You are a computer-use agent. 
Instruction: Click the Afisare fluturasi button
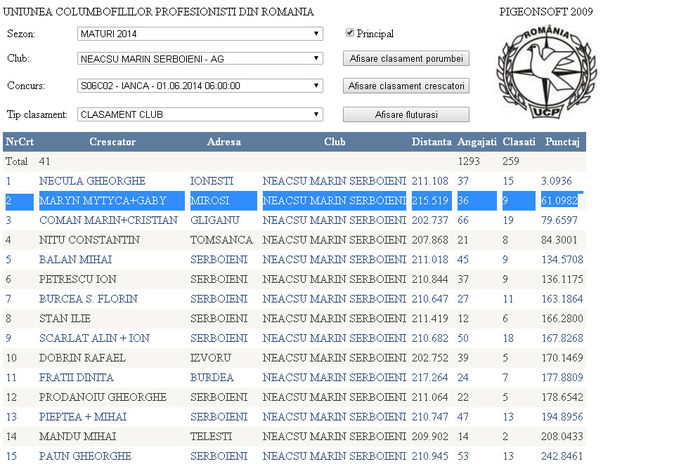406,114
